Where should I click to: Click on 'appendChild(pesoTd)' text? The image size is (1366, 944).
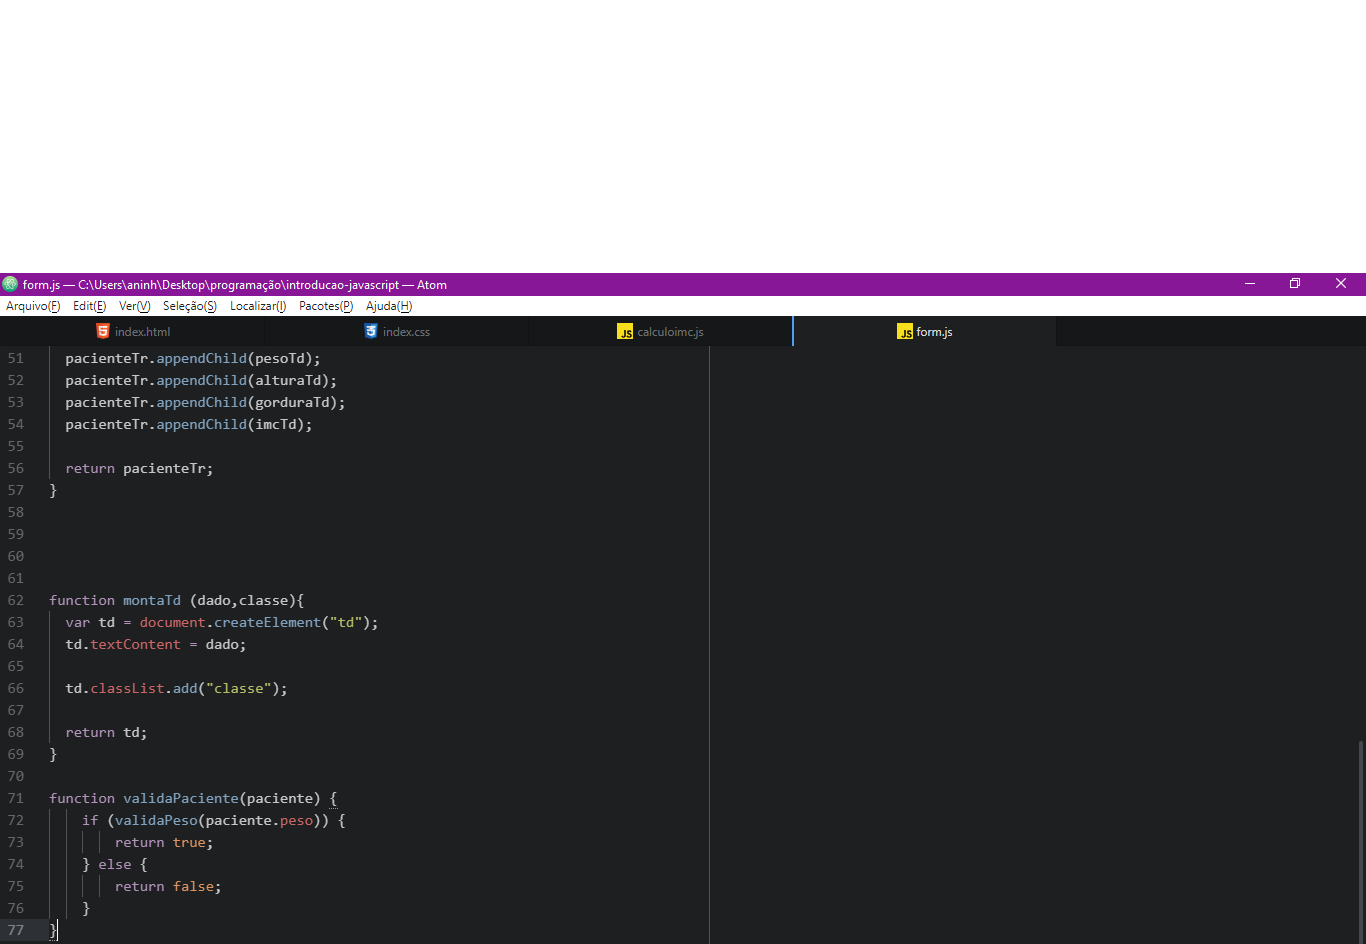234,358
